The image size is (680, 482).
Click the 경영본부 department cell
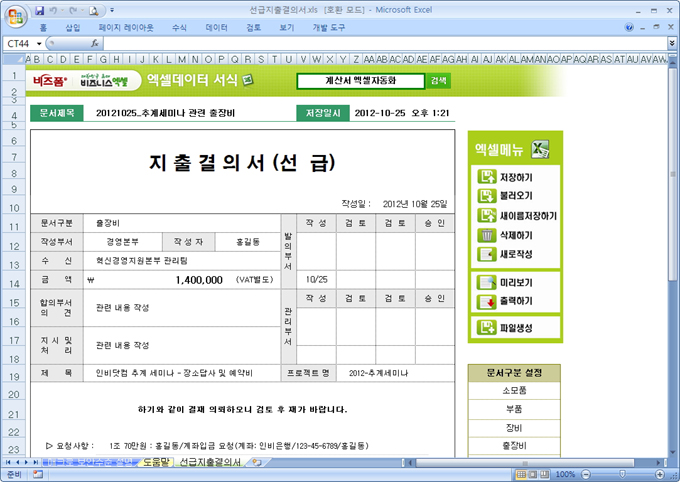click(x=123, y=242)
